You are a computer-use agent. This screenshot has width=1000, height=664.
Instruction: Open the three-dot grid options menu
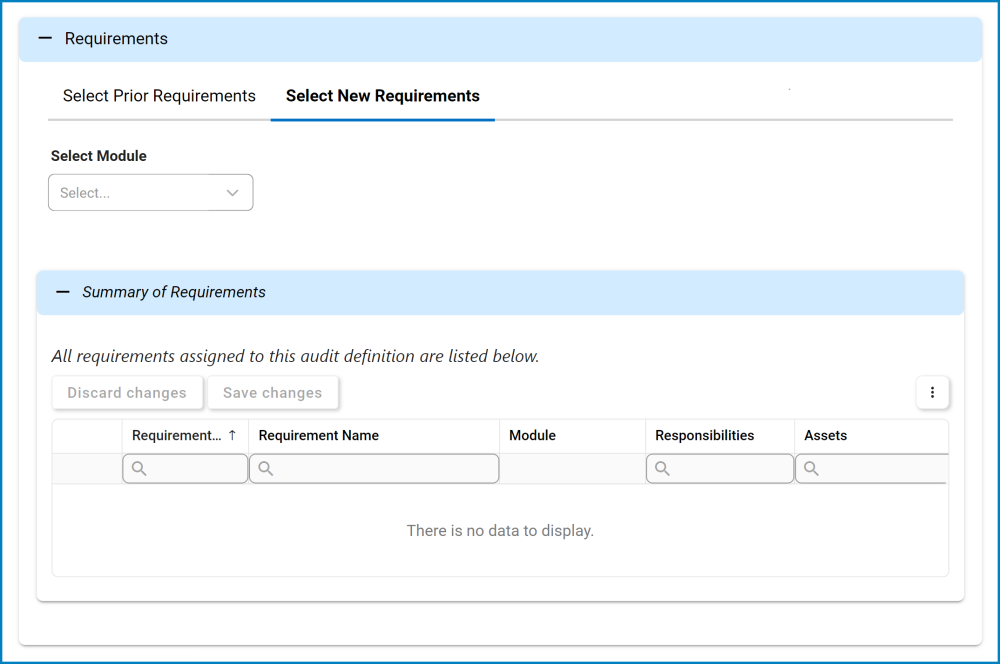pyautogui.click(x=932, y=393)
